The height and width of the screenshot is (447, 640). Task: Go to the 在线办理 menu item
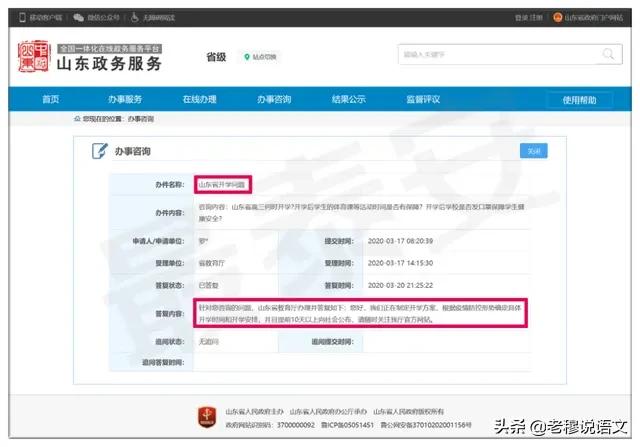199,100
